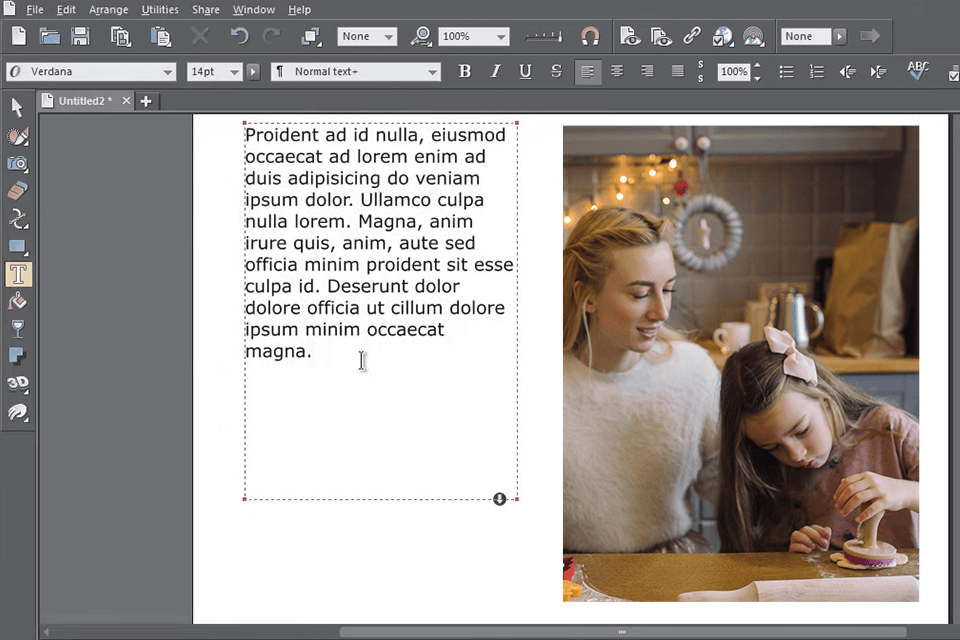Apply numbered list formatting
The width and height of the screenshot is (960, 640).
[x=817, y=72]
